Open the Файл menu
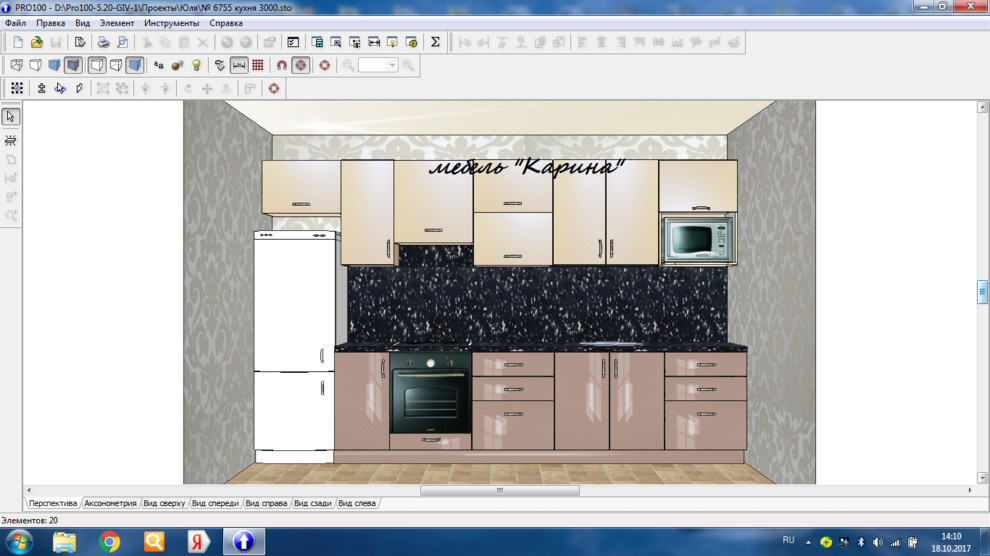Screen dimensions: 990x556 (16, 22)
